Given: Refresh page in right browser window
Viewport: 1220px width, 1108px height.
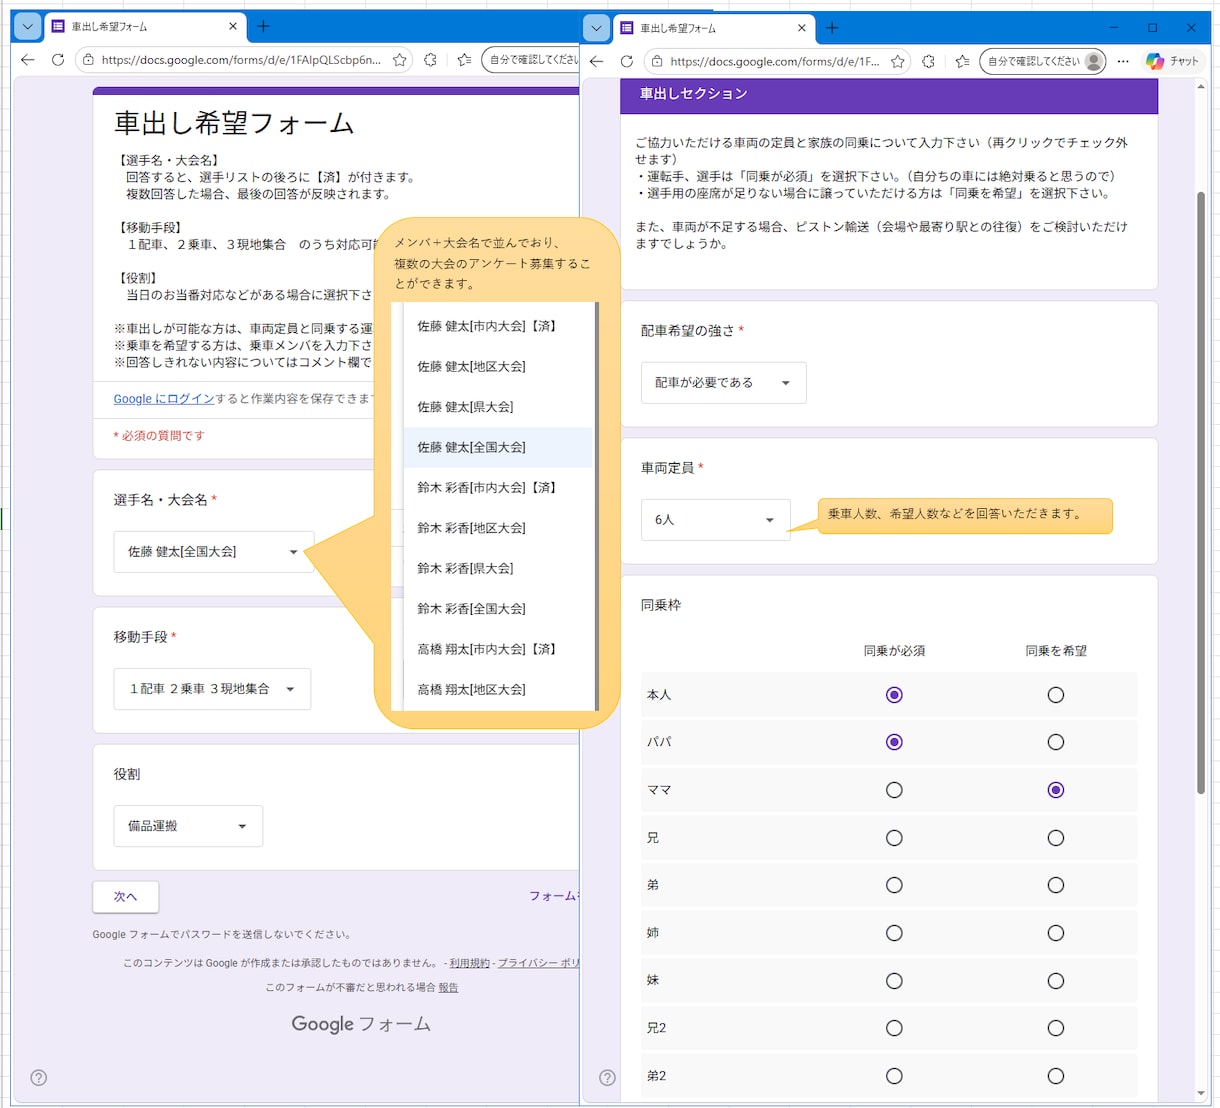Looking at the screenshot, I should pos(627,61).
